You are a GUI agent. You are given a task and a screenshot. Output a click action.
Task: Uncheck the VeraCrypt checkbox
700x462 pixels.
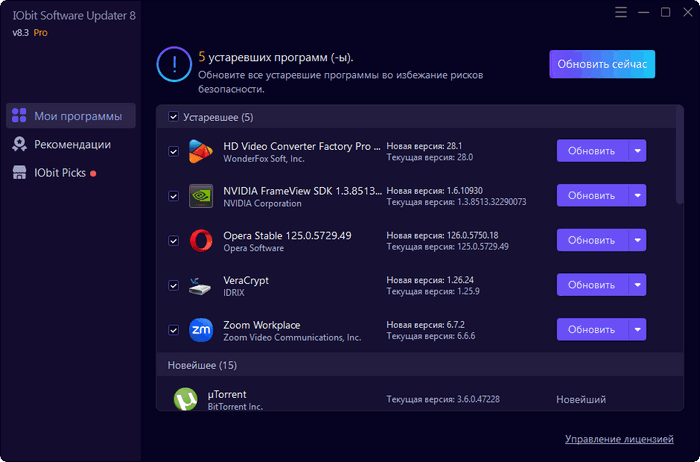pyautogui.click(x=173, y=285)
